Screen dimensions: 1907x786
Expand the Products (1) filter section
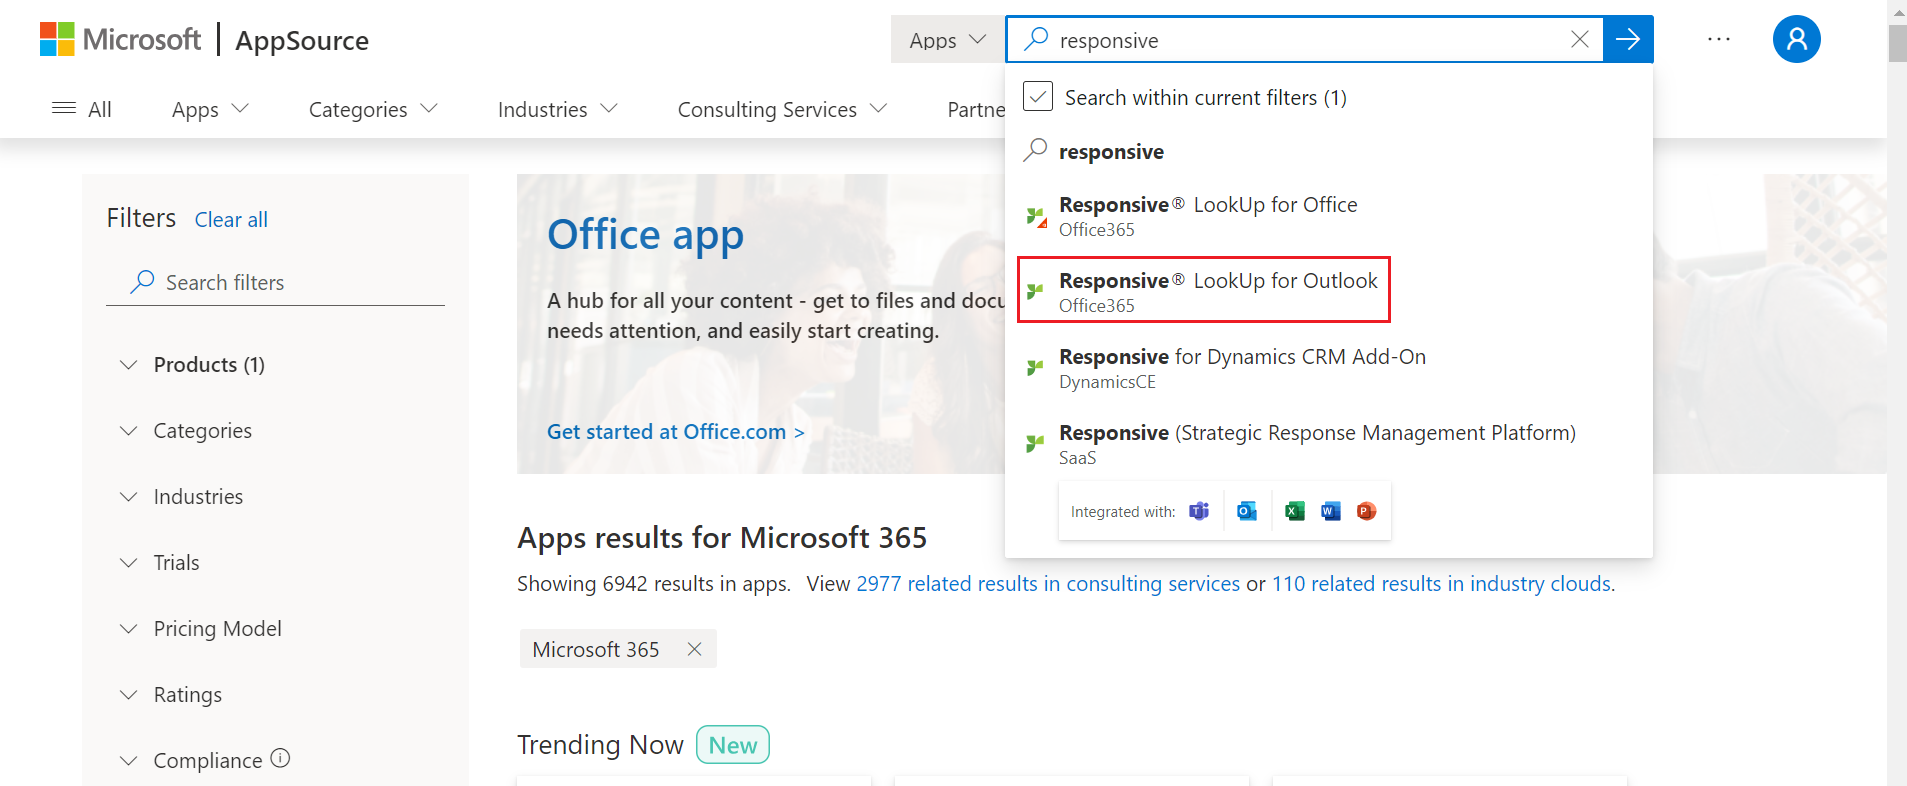[190, 365]
